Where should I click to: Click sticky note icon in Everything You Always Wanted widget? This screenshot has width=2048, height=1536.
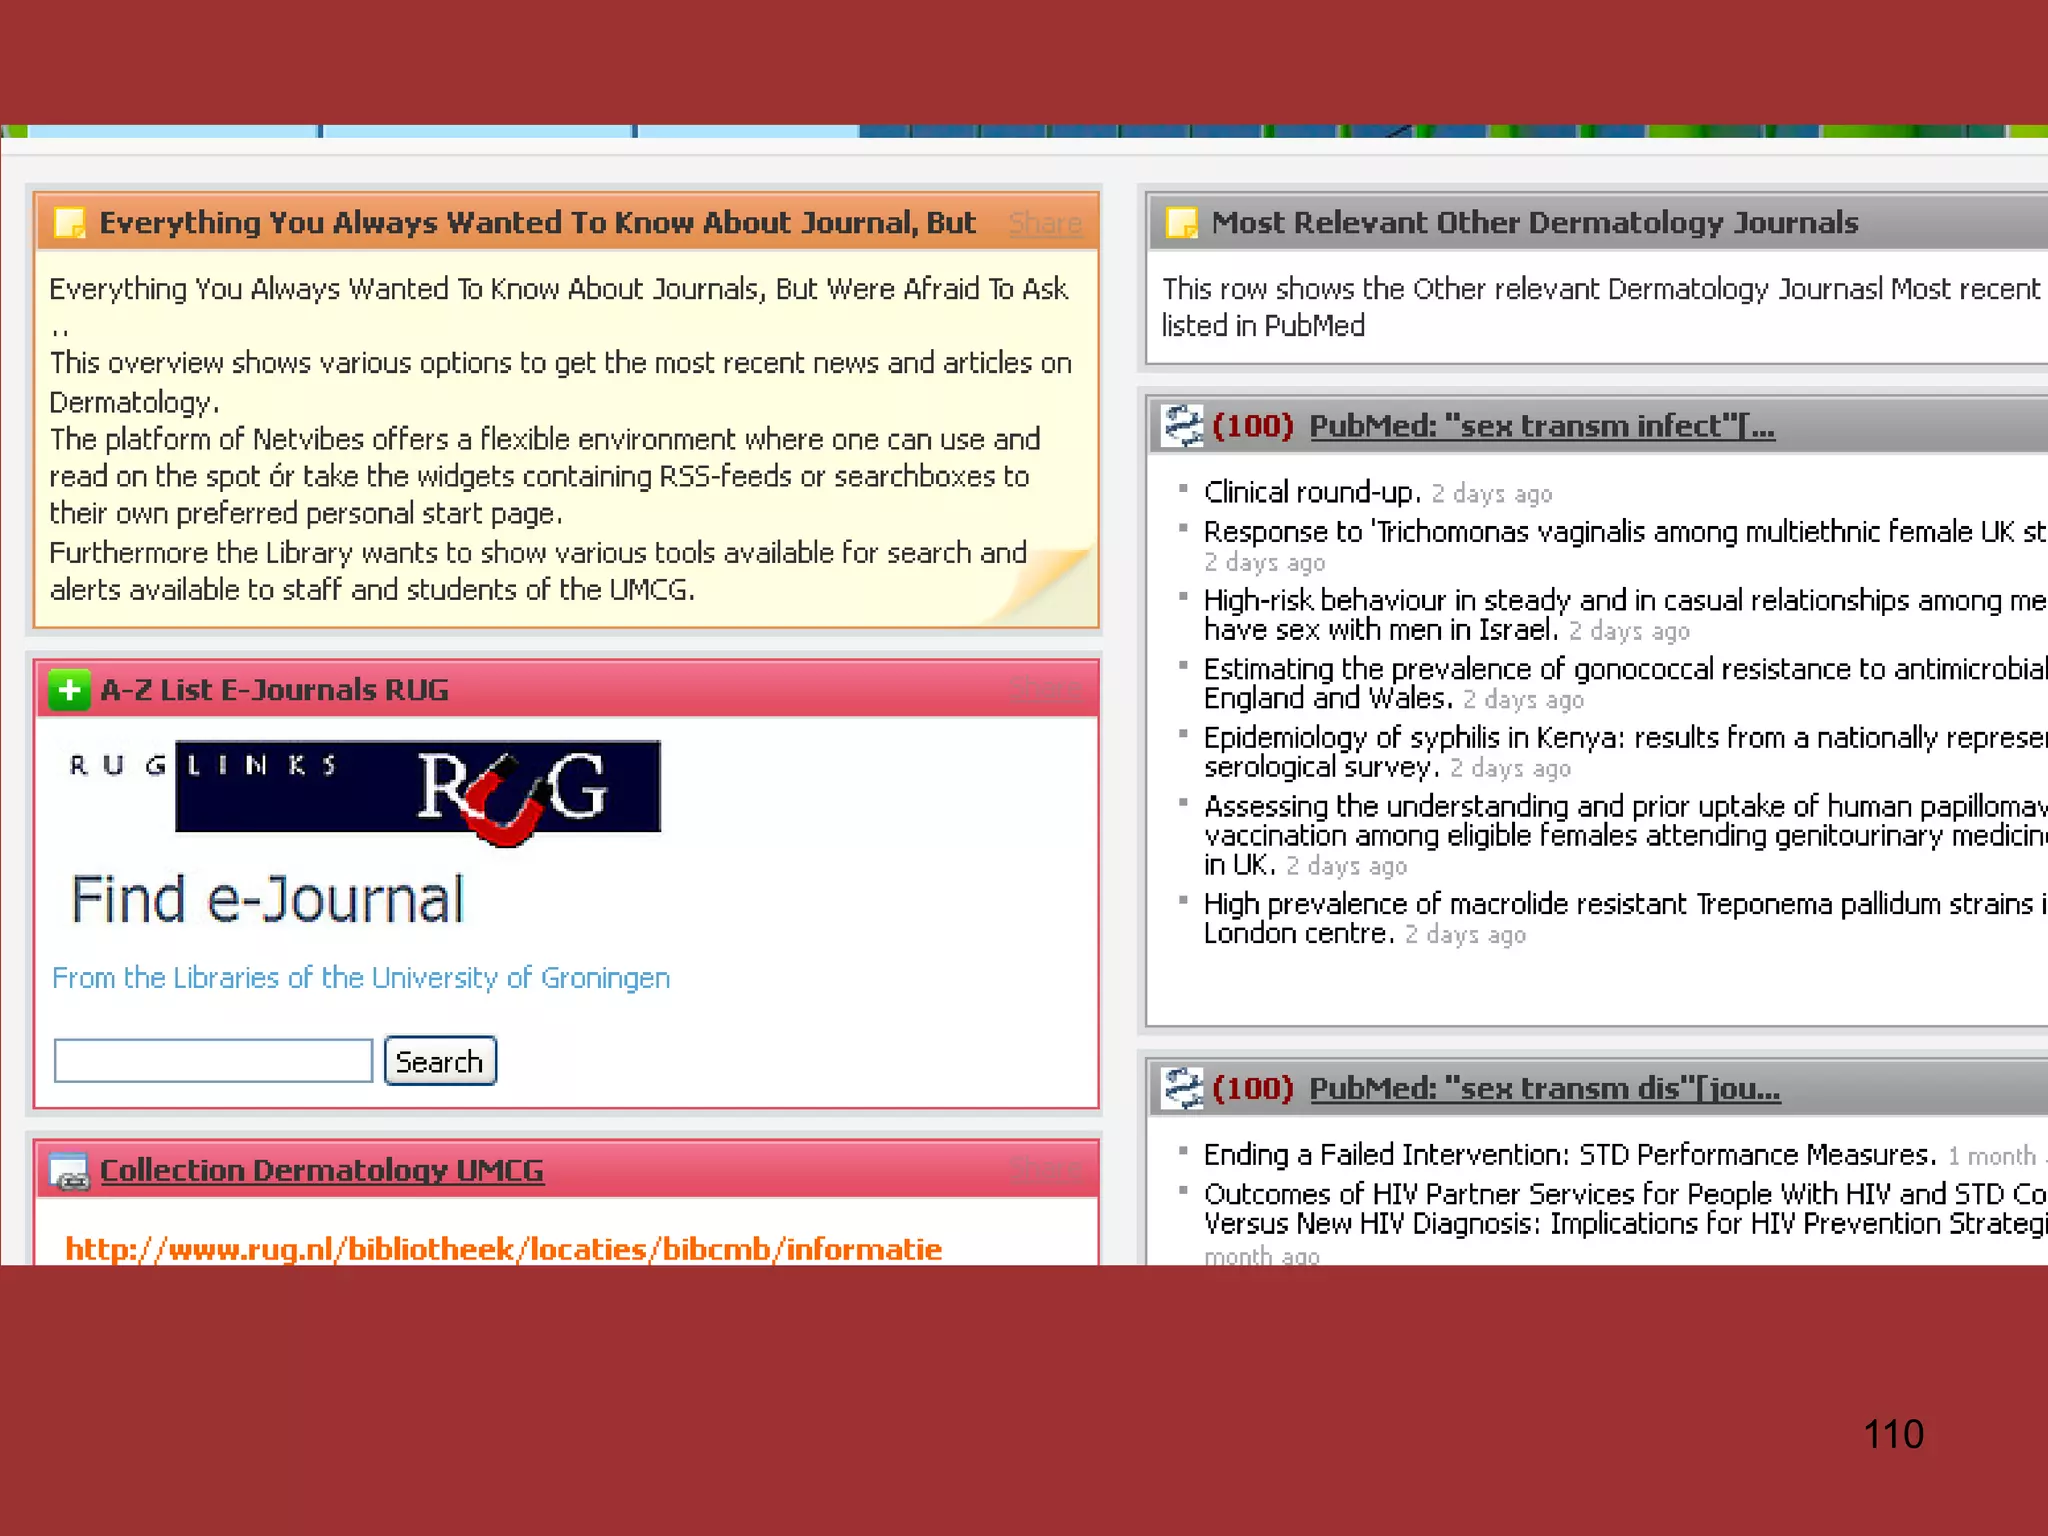tap(69, 222)
